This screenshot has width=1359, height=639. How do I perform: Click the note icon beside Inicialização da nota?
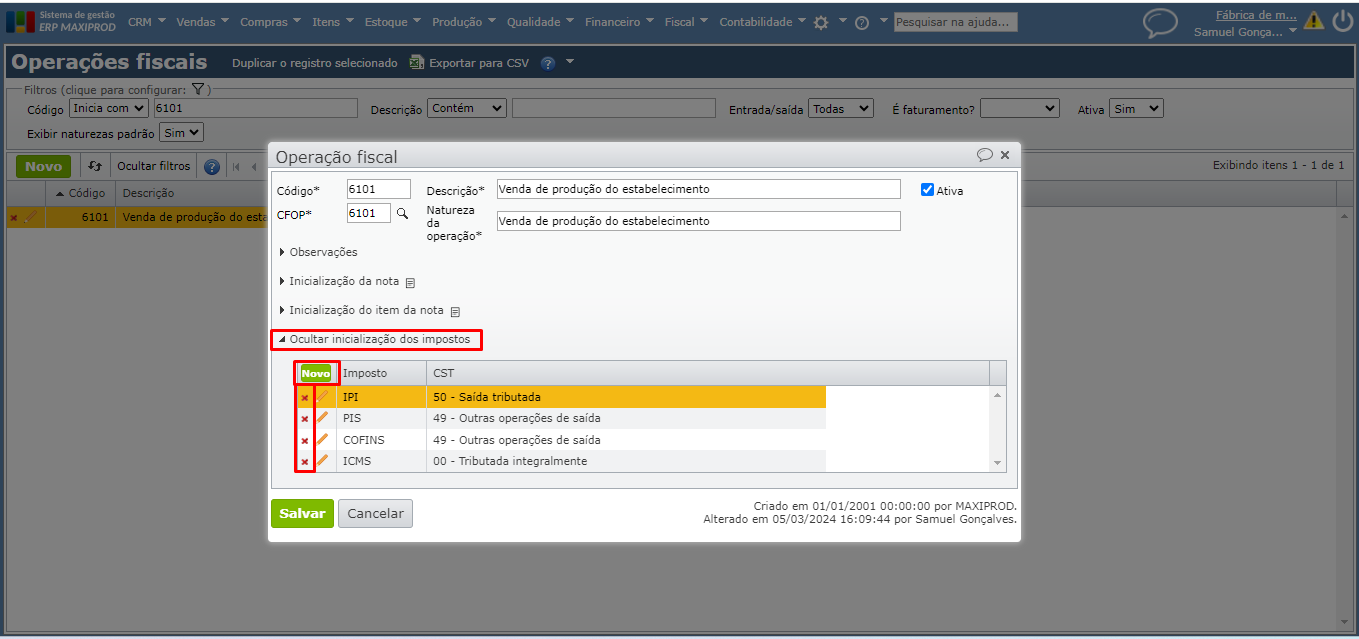point(410,283)
